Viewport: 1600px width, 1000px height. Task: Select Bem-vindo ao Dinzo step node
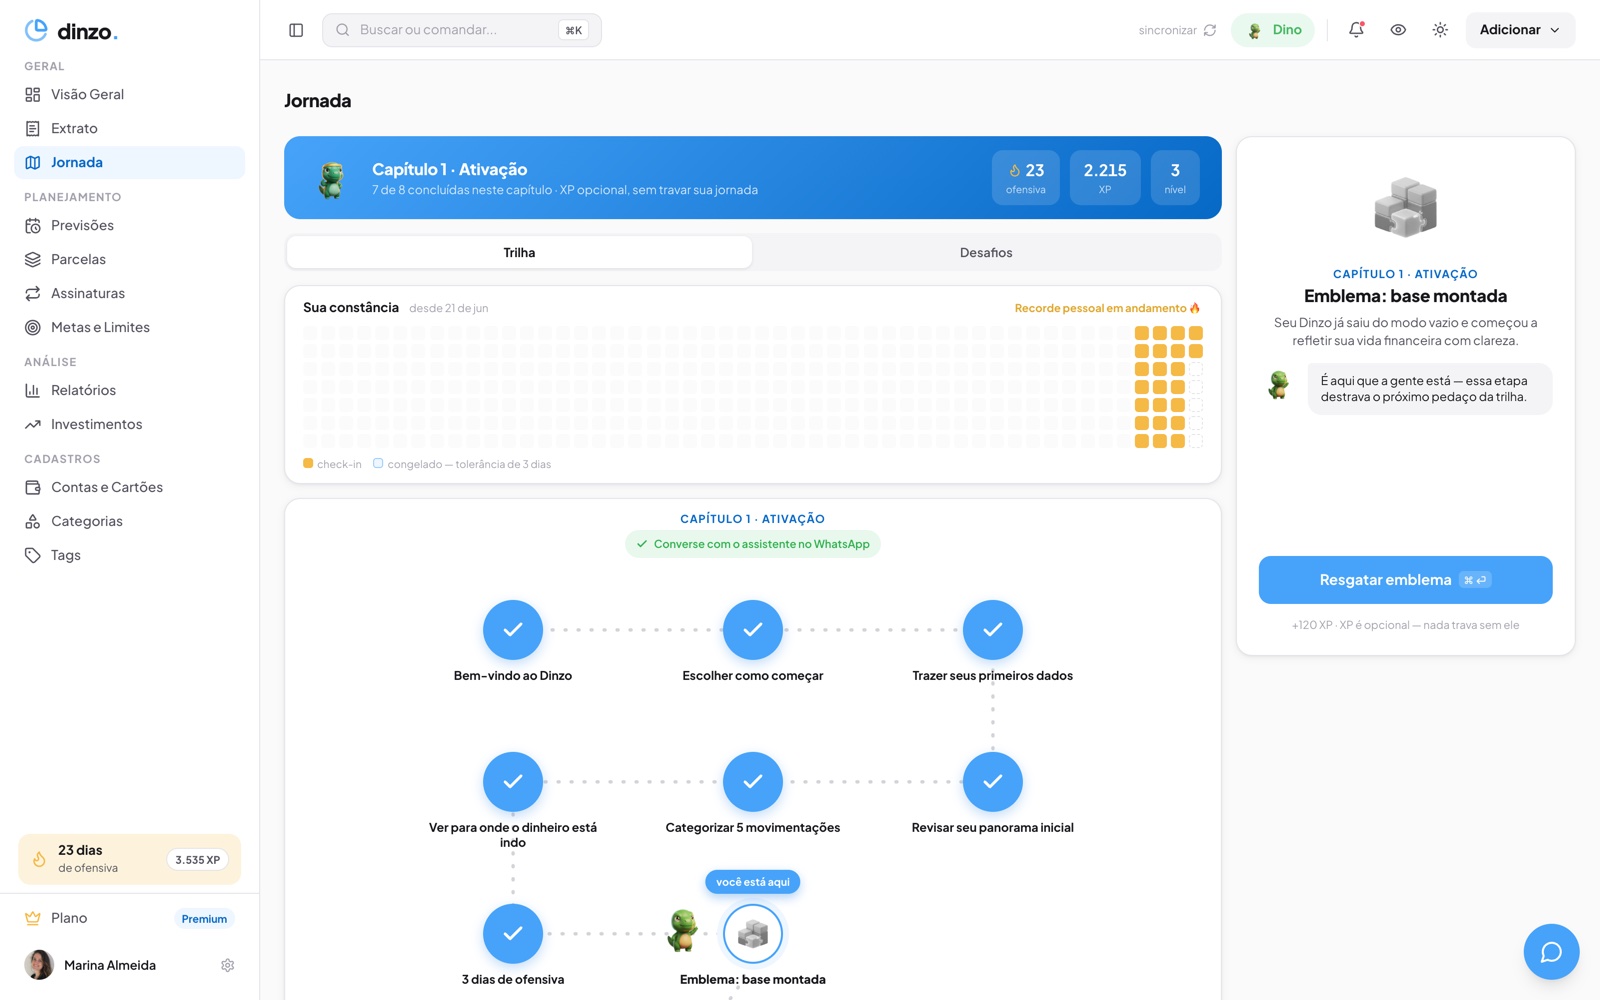[513, 630]
